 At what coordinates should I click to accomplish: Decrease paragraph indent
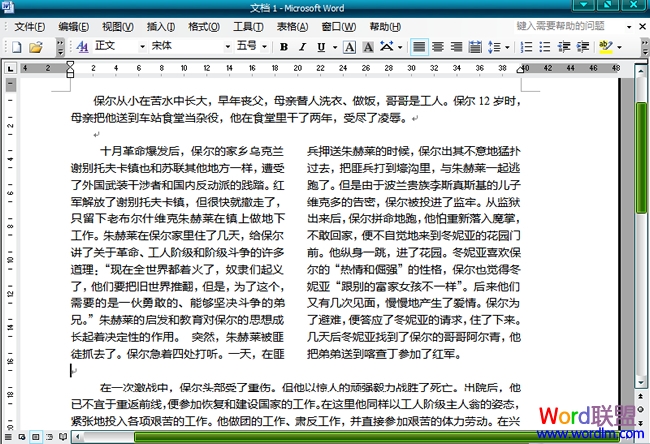click(x=561, y=47)
